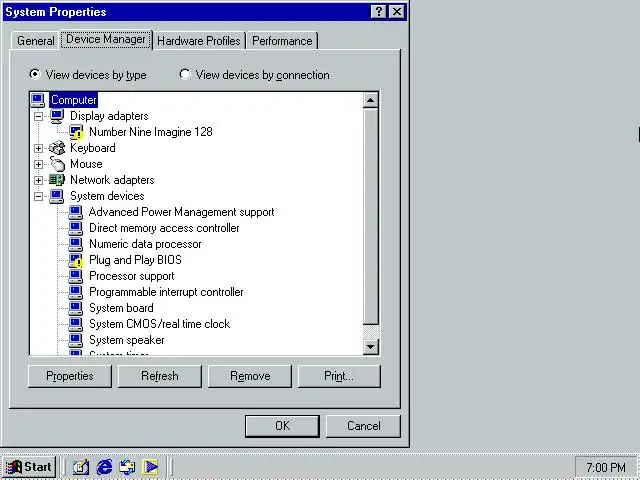Click the Display adapters monitor icon
Viewport: 640px width, 480px height.
tap(57, 116)
